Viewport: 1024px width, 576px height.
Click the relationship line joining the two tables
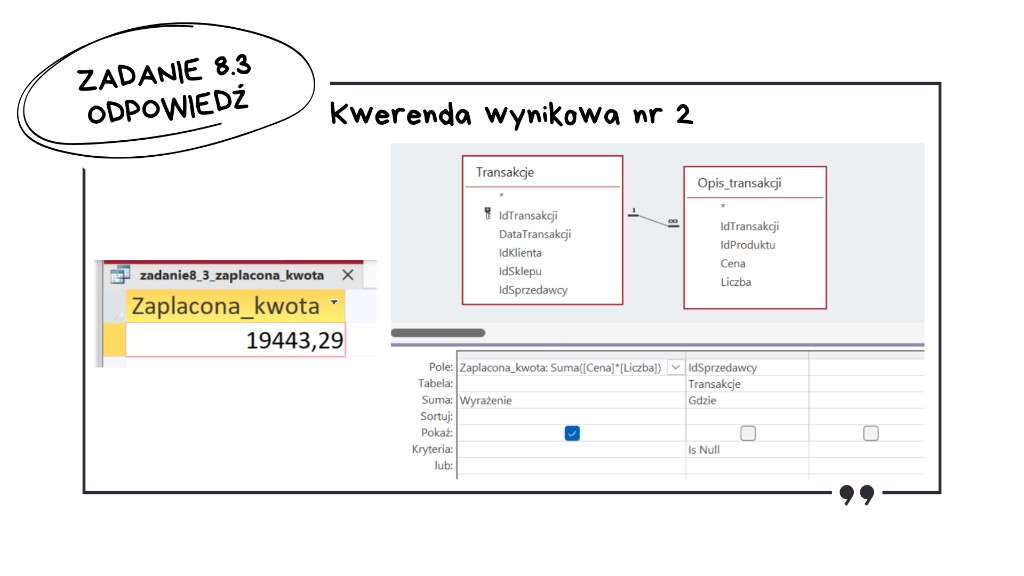tap(653, 219)
